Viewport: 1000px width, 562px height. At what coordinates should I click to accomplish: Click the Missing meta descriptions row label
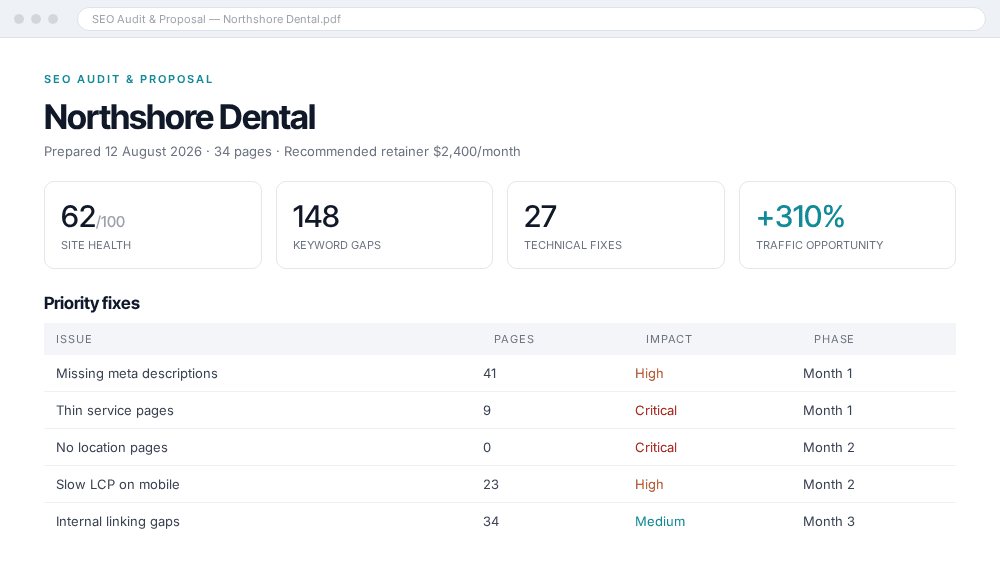point(136,374)
